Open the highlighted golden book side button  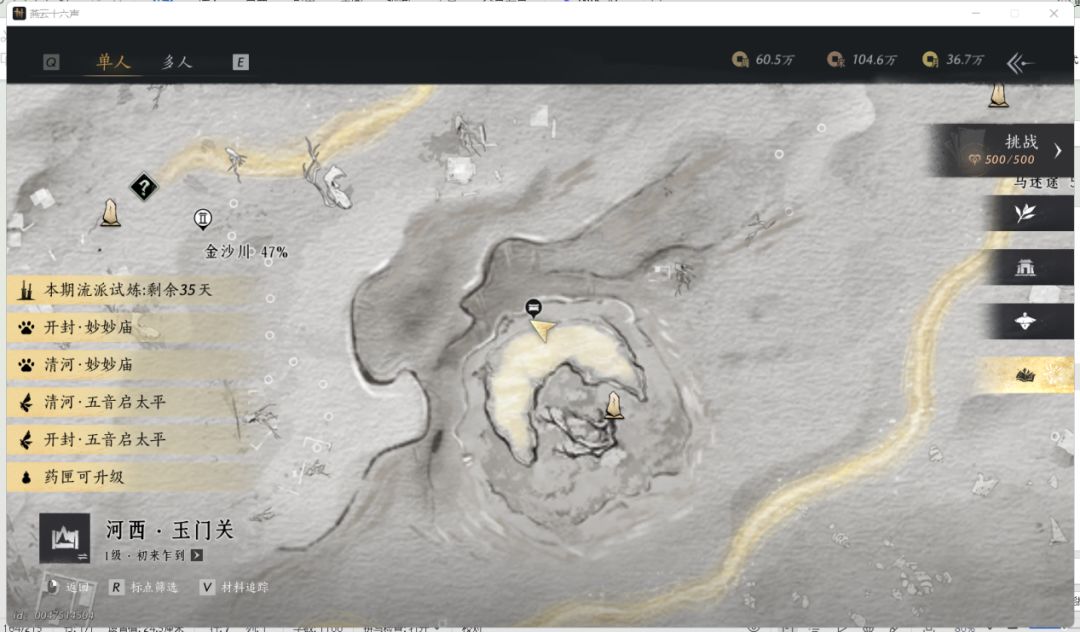(1026, 375)
